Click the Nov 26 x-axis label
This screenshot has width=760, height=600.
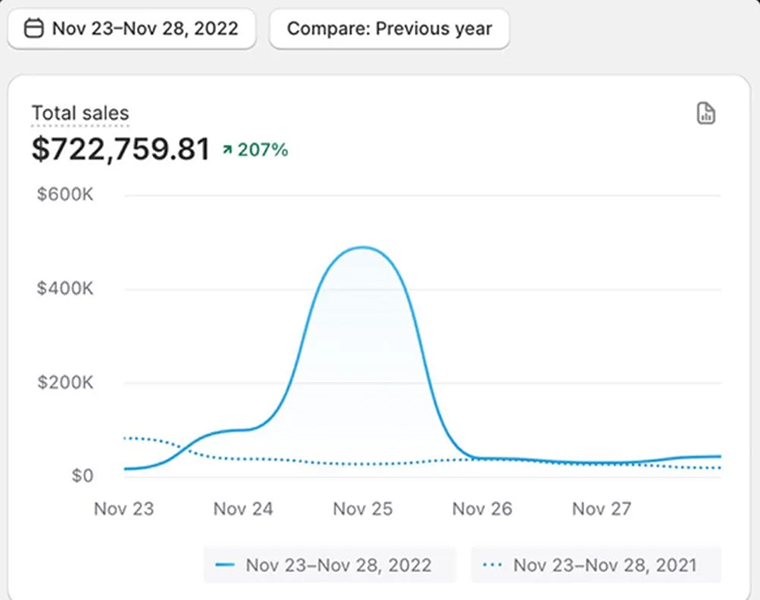(x=482, y=509)
